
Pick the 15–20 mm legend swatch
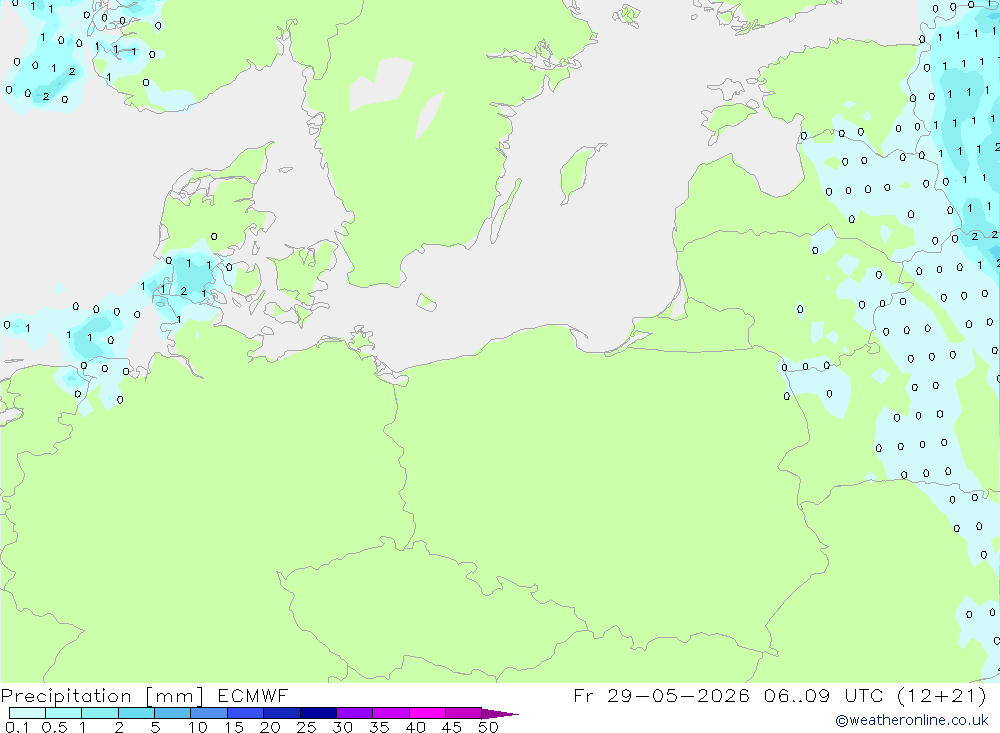(246, 713)
